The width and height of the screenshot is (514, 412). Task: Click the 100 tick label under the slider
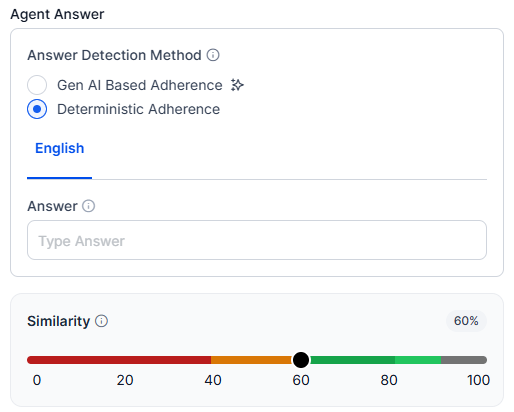coord(479,380)
